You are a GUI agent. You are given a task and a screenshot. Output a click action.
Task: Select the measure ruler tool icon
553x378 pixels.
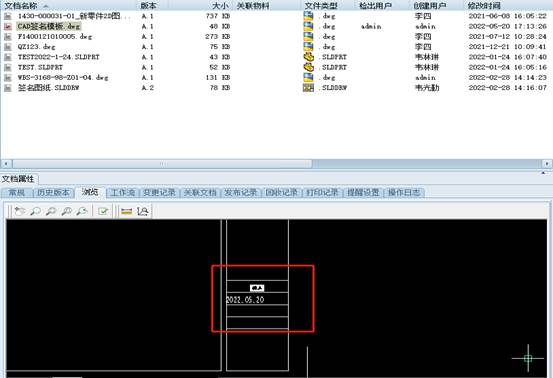(126, 211)
